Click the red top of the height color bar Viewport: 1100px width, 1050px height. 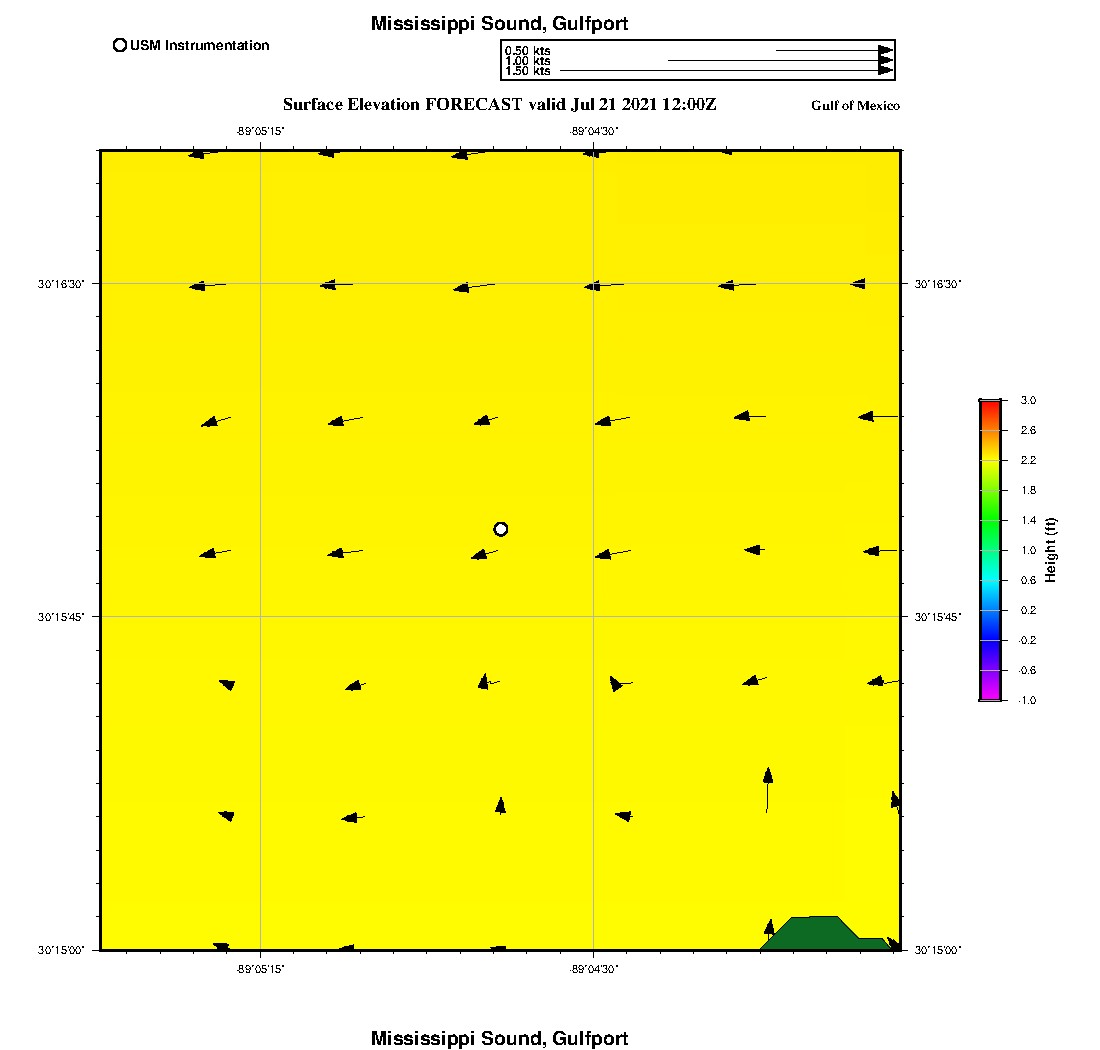coord(990,406)
